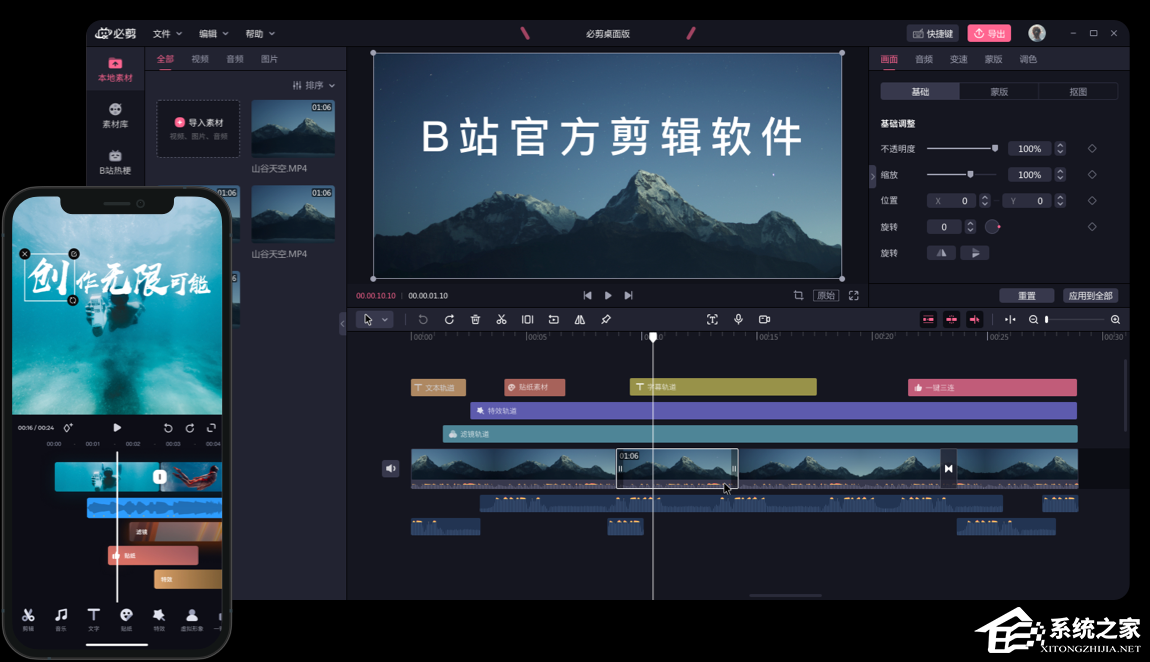Click the timeline split-at-playhead icon

pyautogui.click(x=1010, y=320)
